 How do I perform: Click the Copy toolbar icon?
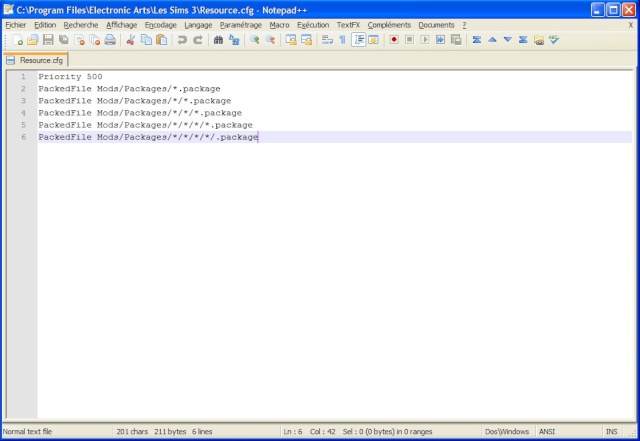(146, 40)
